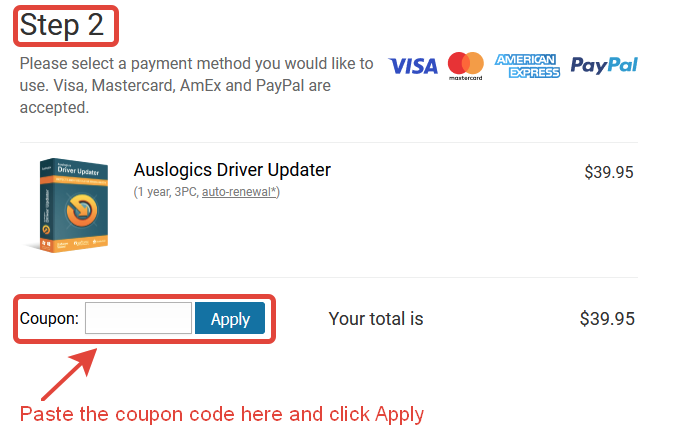Click the Visa payment logo
Image resolution: width=690 pixels, height=435 pixels.
pyautogui.click(x=413, y=66)
